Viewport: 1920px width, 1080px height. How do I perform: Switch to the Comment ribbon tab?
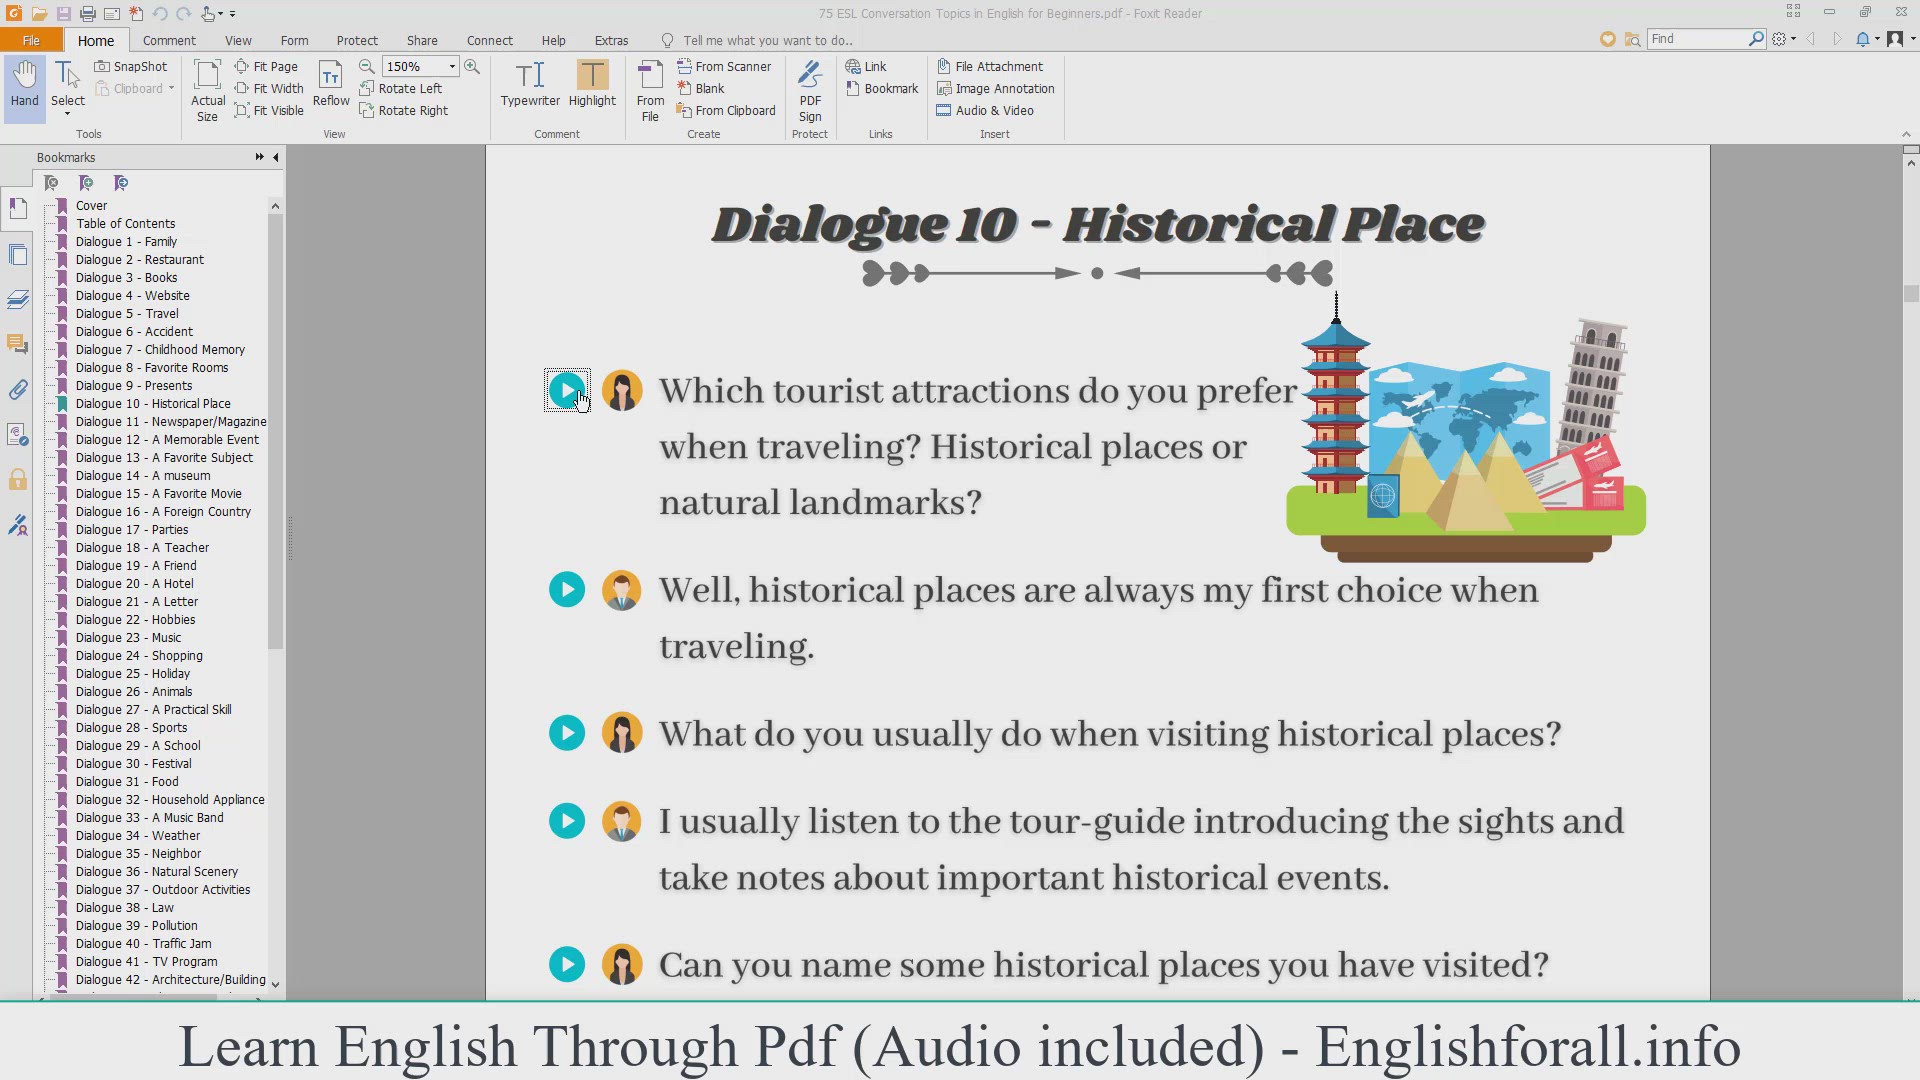click(x=169, y=40)
